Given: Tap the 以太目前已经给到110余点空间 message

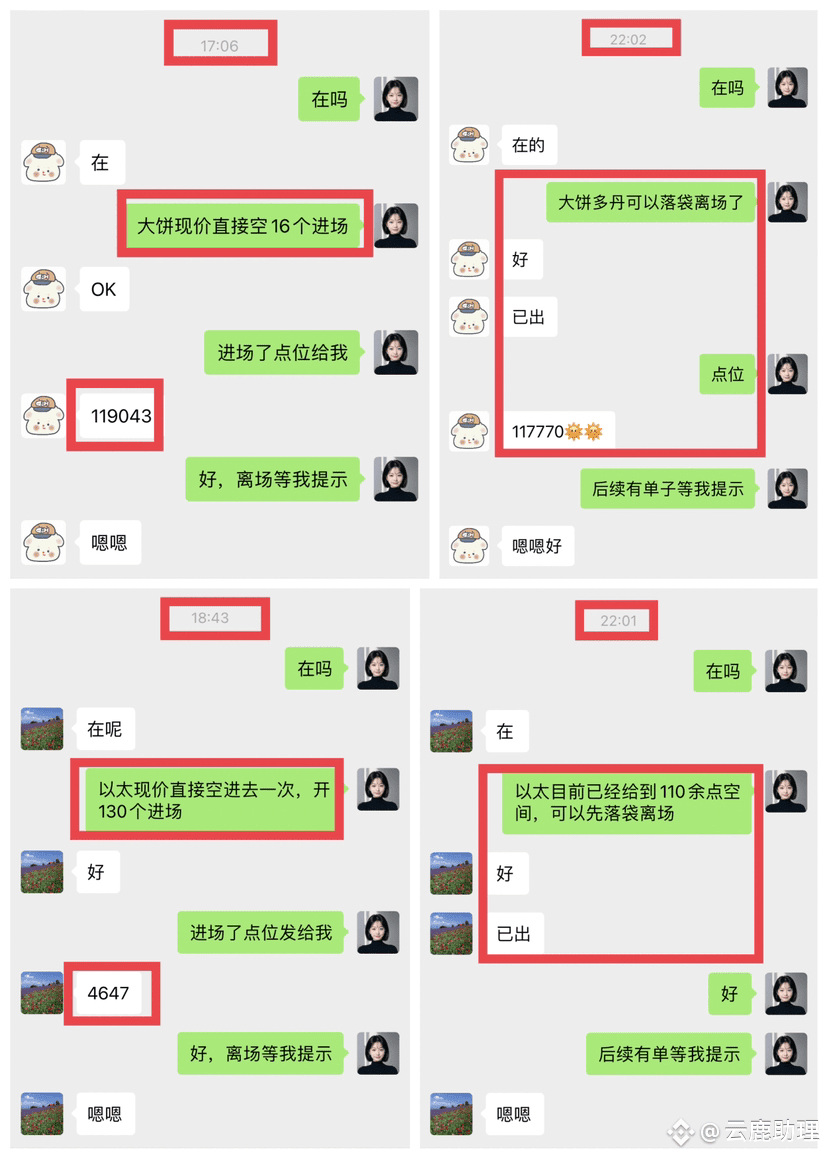Looking at the screenshot, I should point(627,803).
